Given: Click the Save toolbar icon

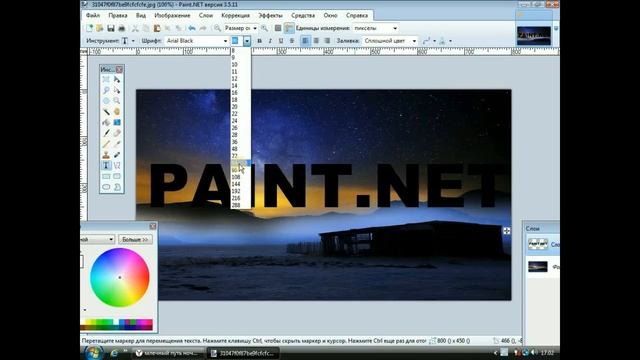Looking at the screenshot, I should (x=111, y=28).
